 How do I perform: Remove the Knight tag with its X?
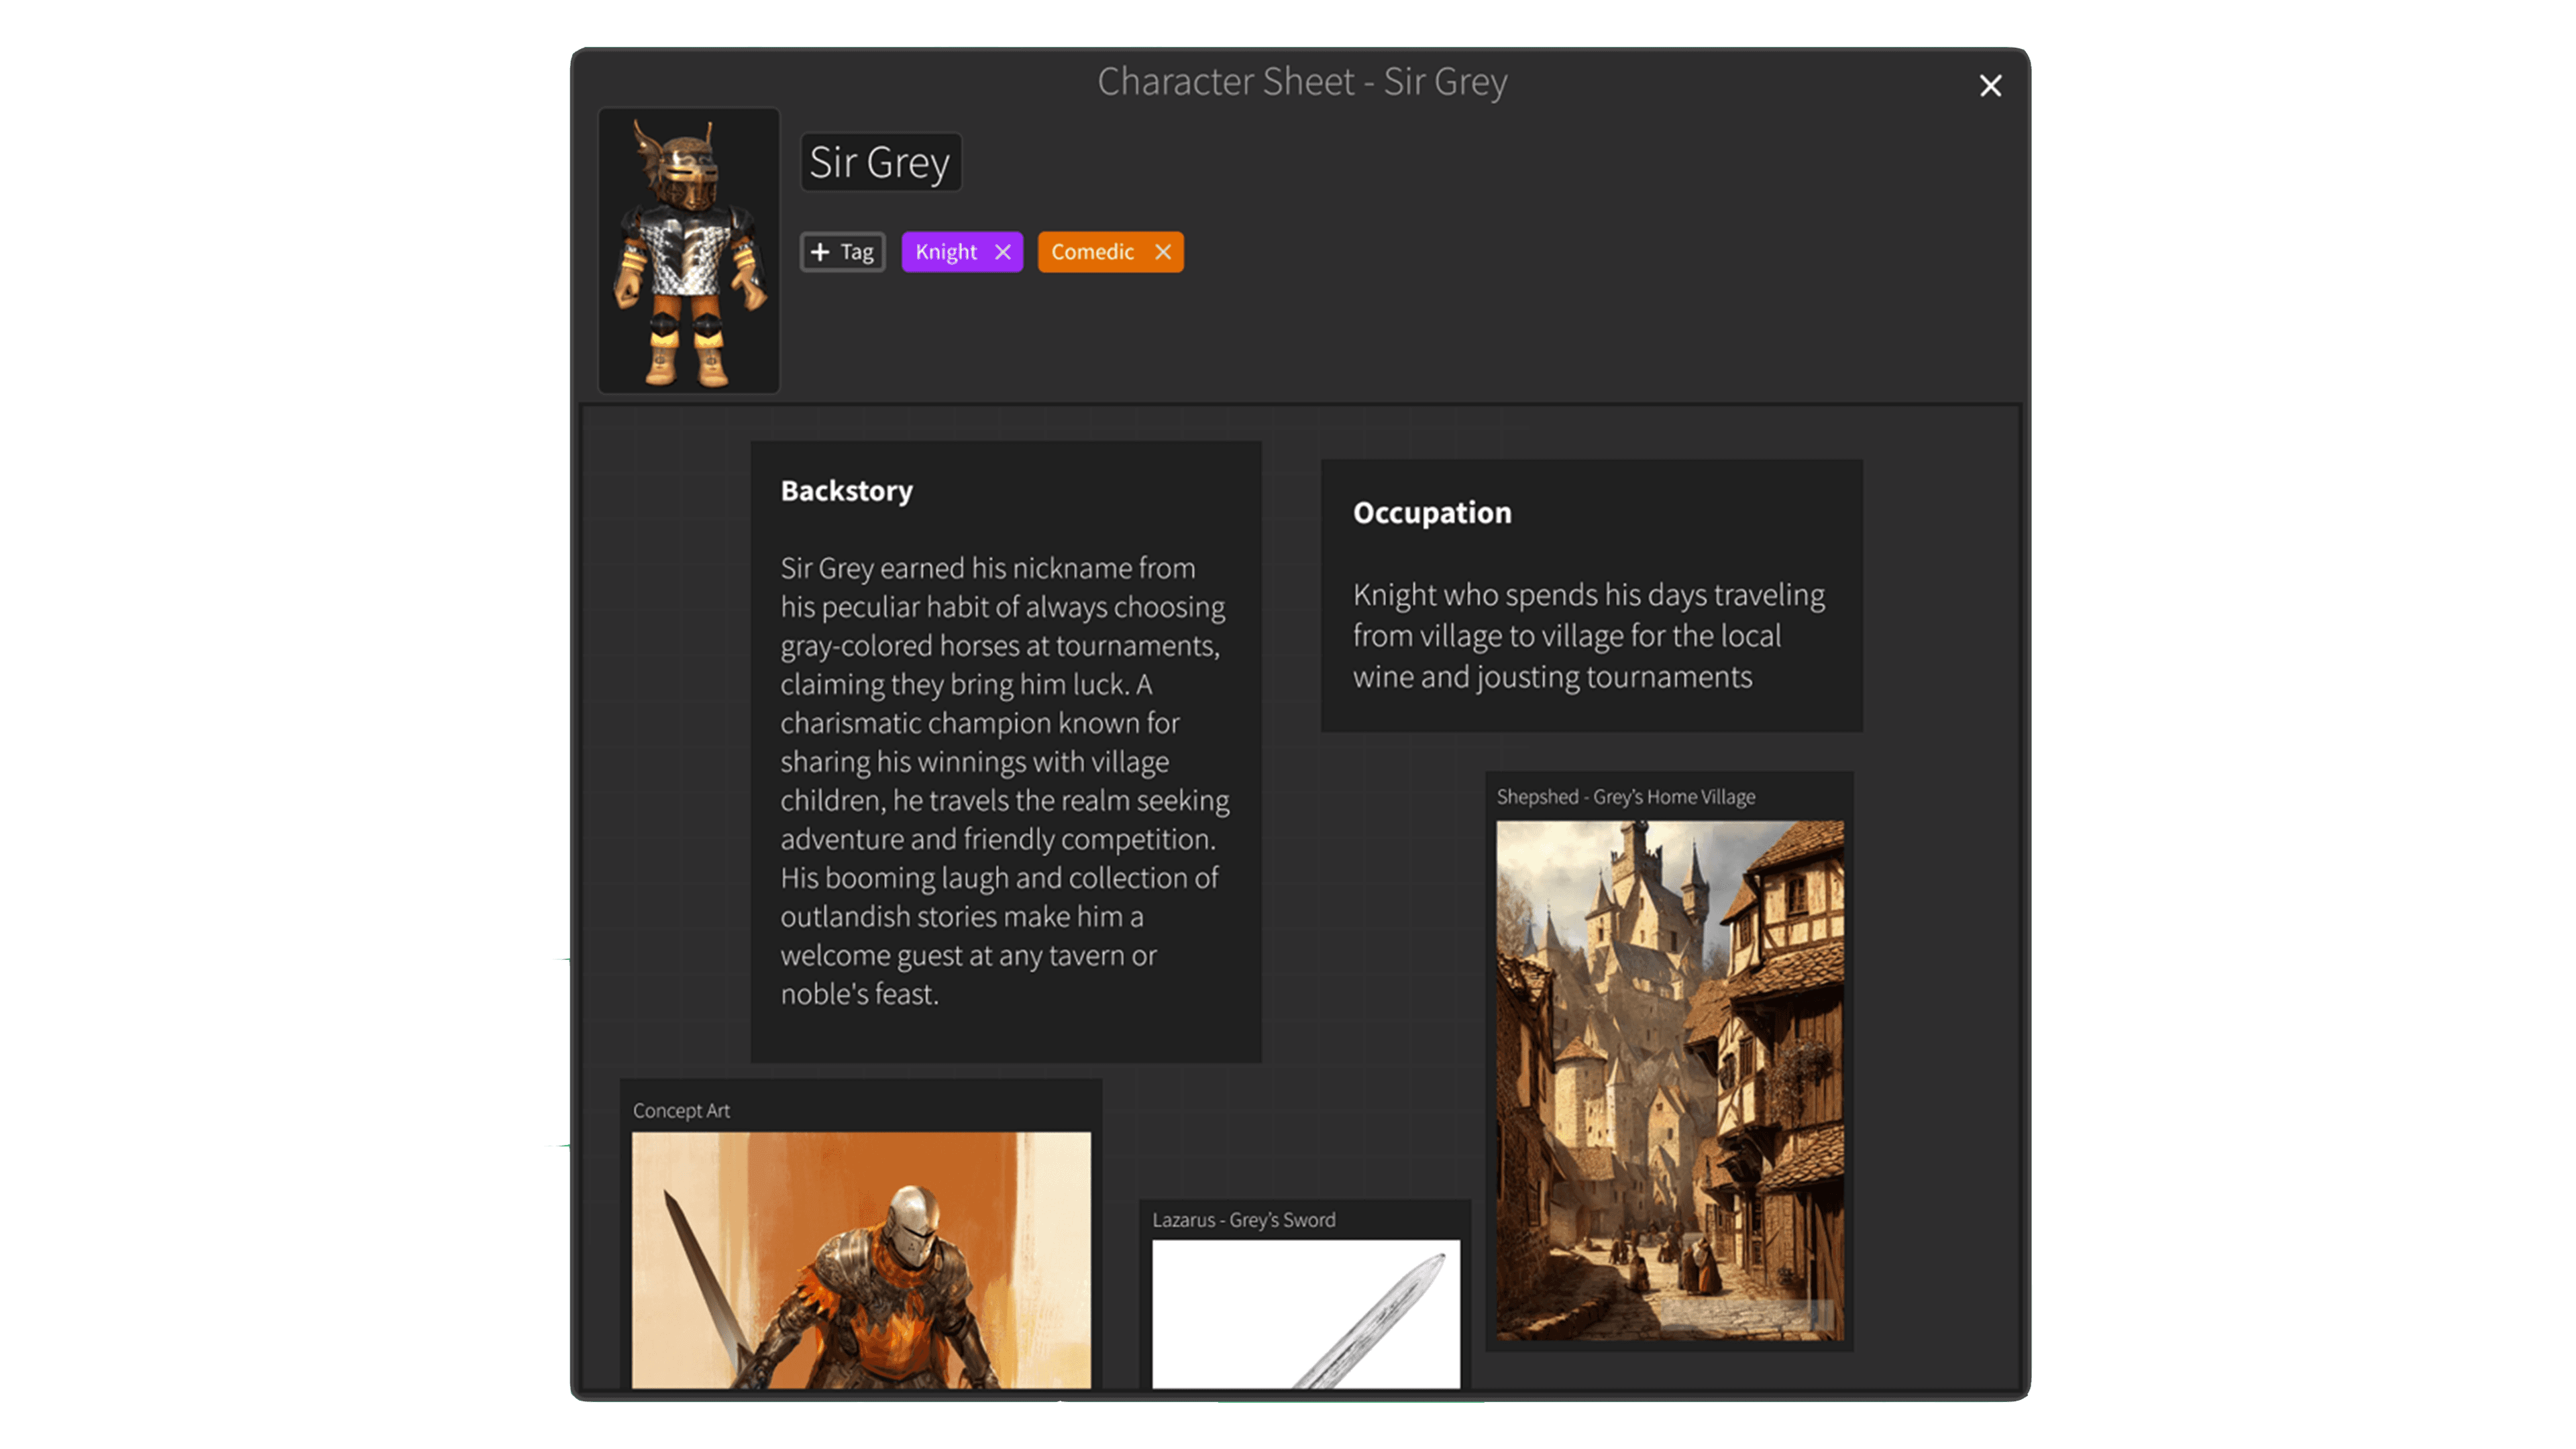click(x=1003, y=252)
